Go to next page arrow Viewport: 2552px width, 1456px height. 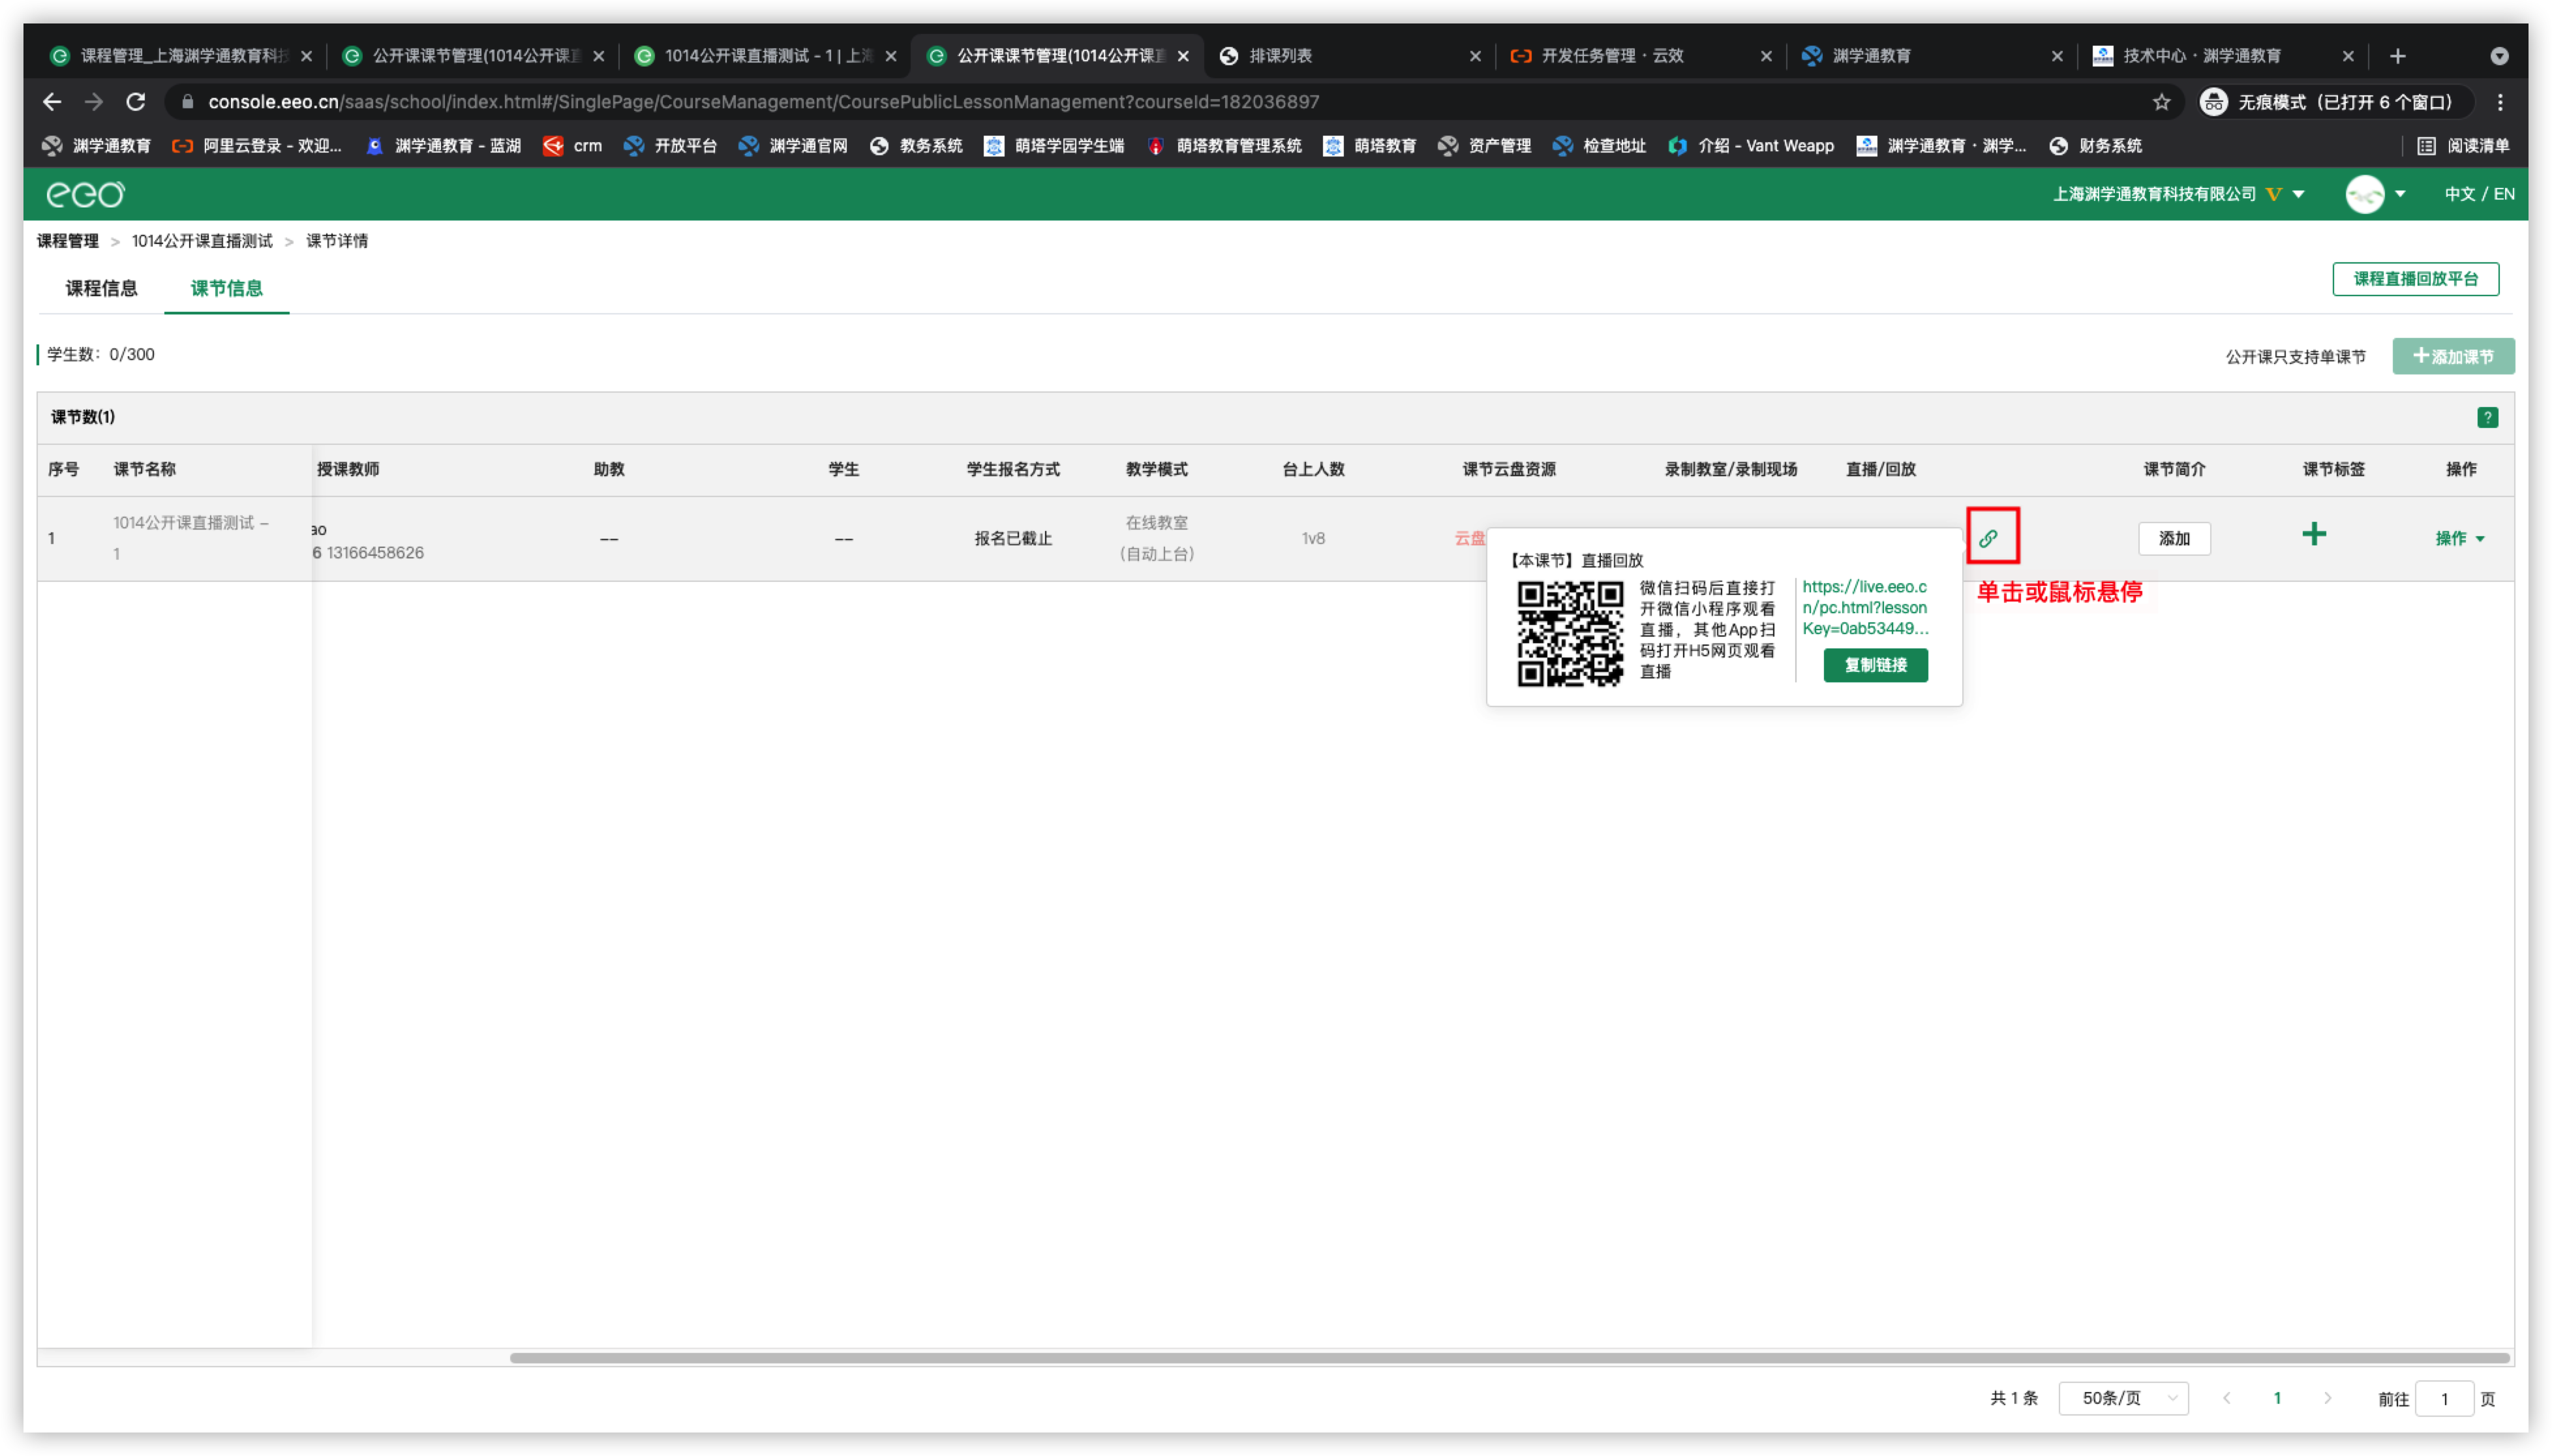coord(2327,1398)
